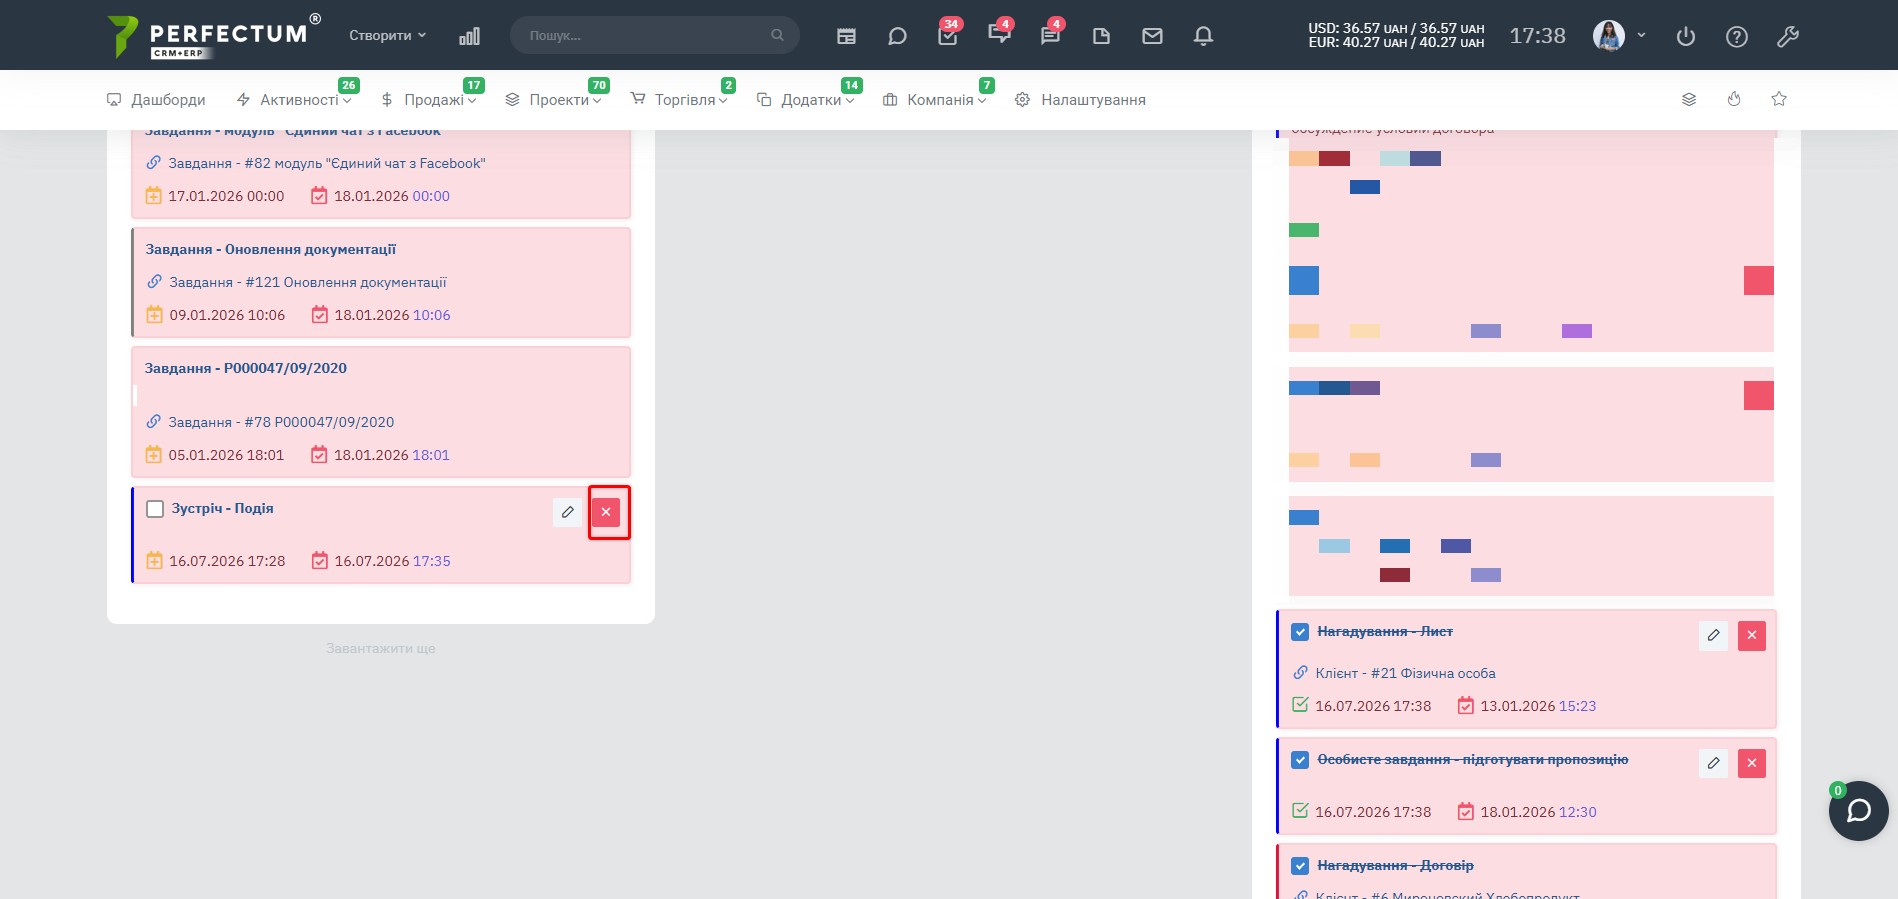
Task: Expand the Активності menu
Action: [294, 100]
